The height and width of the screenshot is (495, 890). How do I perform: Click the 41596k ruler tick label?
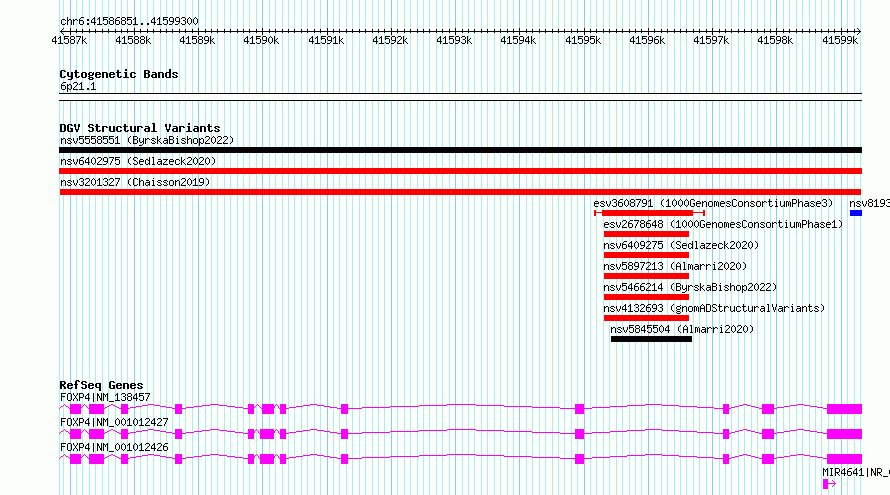click(x=647, y=40)
